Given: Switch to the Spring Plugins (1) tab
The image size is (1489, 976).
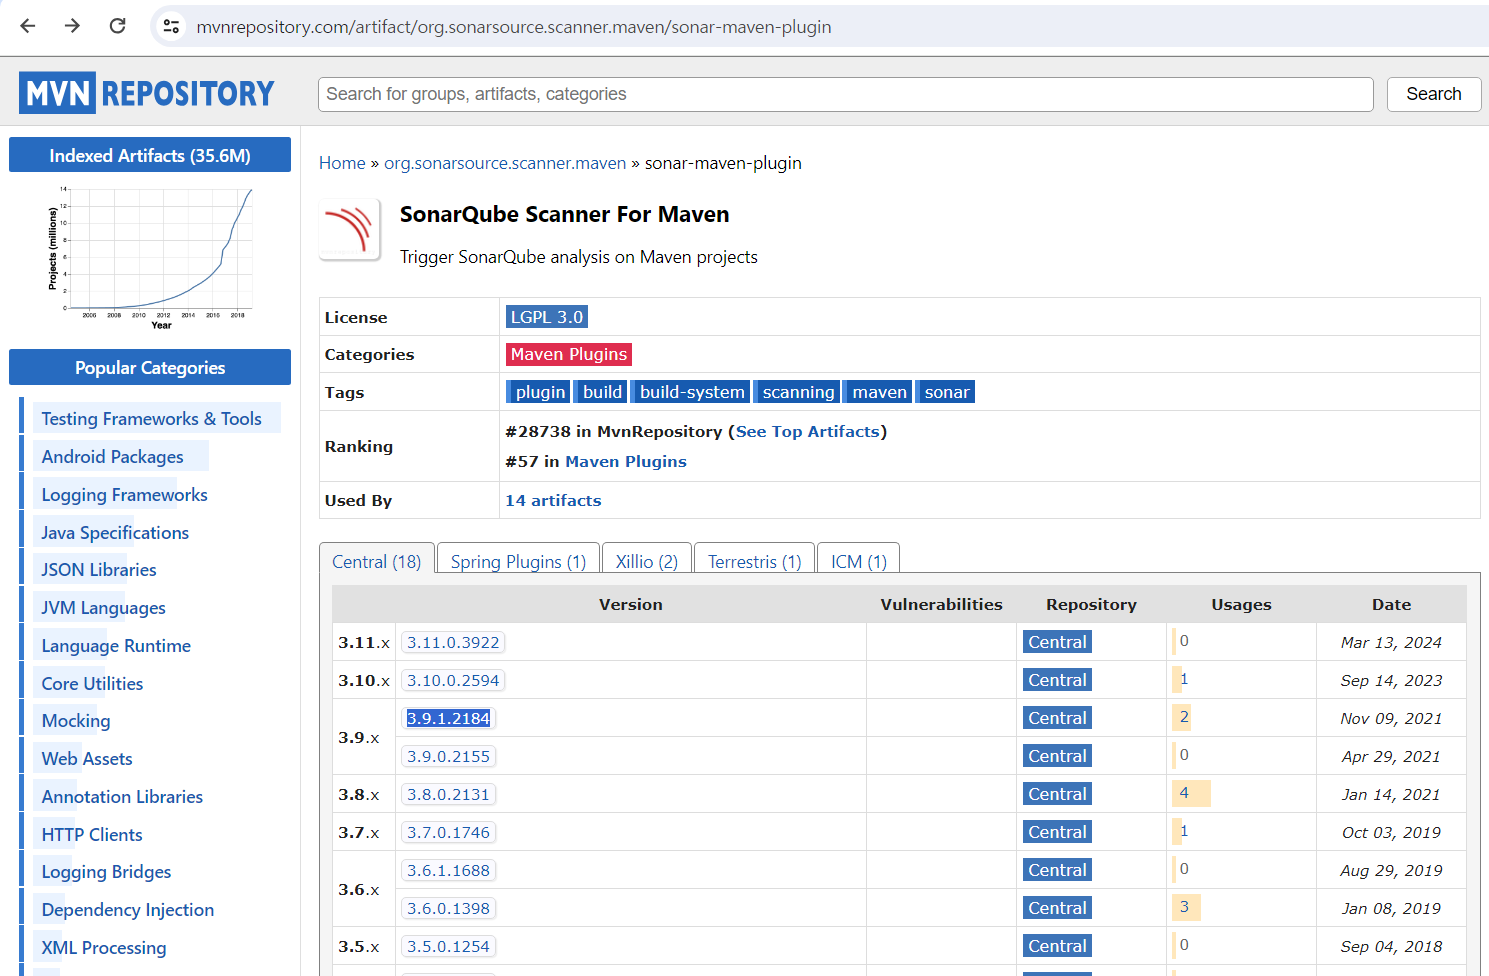Looking at the screenshot, I should pos(518,561).
